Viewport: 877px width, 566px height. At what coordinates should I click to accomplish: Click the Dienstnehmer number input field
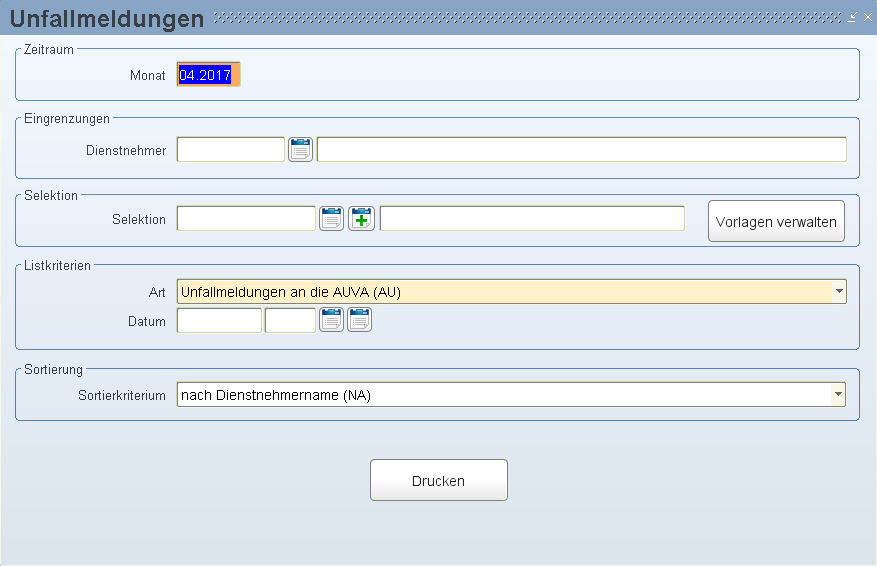230,150
